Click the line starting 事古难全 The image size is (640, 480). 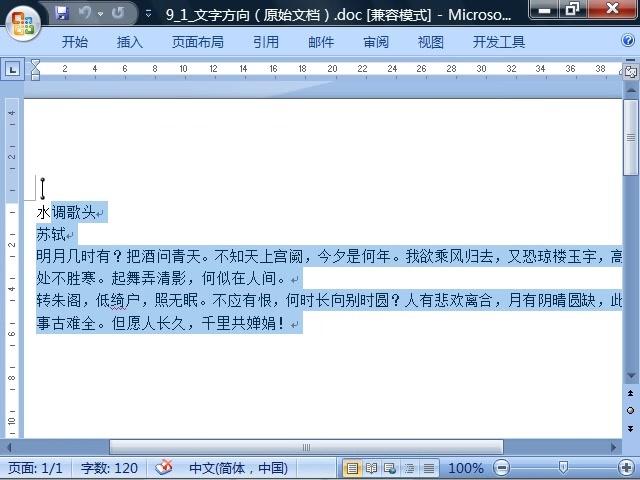click(x=169, y=323)
